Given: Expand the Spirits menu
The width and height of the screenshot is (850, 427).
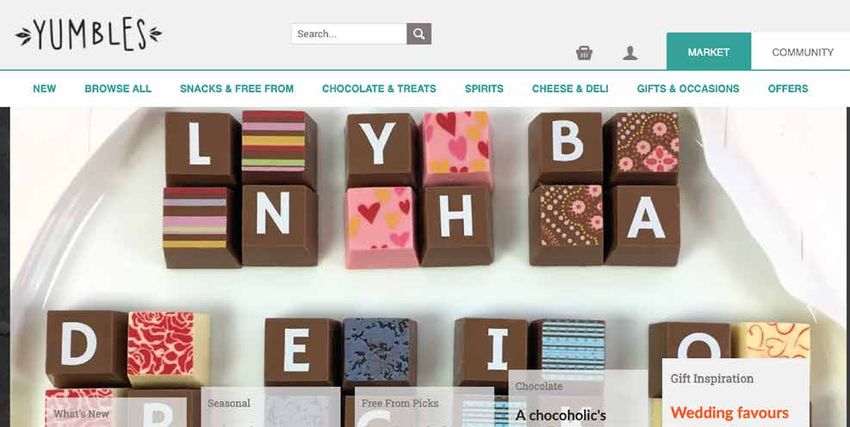Looking at the screenshot, I should click(x=484, y=89).
